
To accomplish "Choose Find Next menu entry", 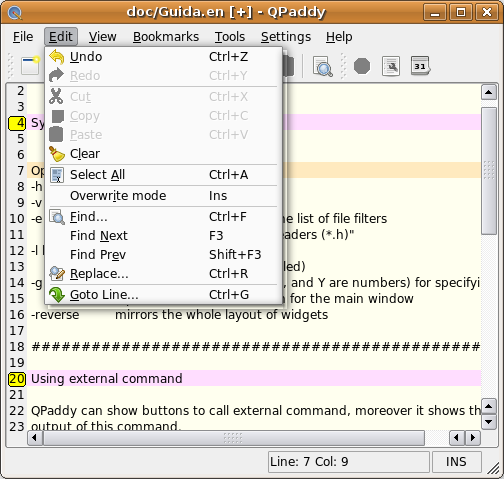I will pos(163,236).
